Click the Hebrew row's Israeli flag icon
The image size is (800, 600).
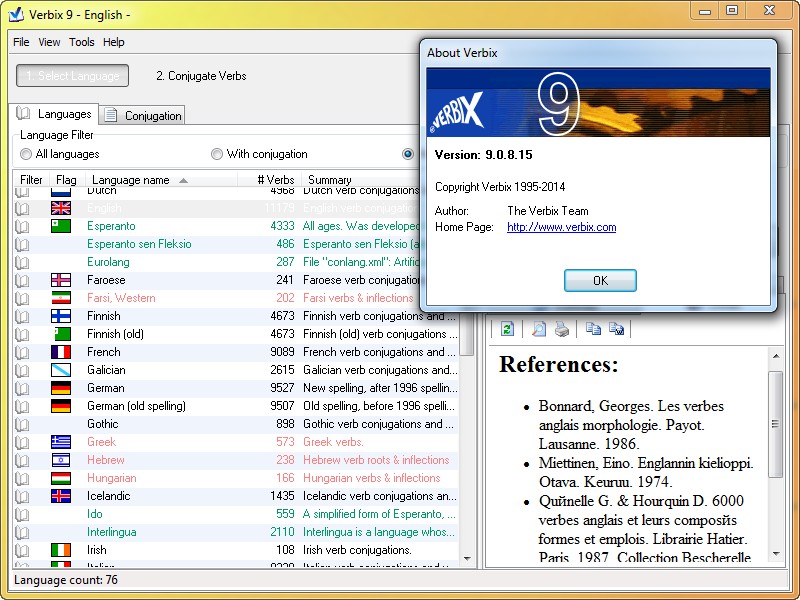61,460
